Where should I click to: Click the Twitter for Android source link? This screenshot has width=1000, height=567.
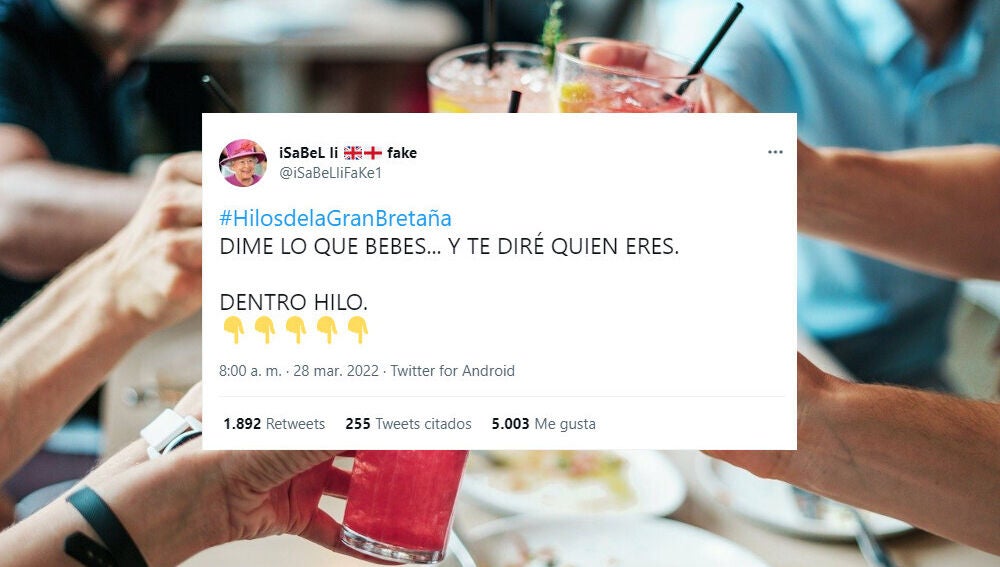(x=452, y=371)
